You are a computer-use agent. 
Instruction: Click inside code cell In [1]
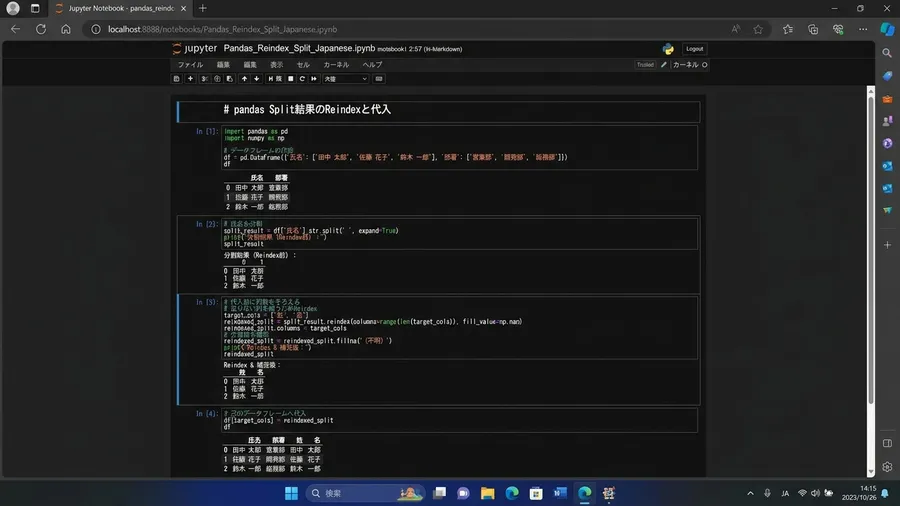click(460, 147)
